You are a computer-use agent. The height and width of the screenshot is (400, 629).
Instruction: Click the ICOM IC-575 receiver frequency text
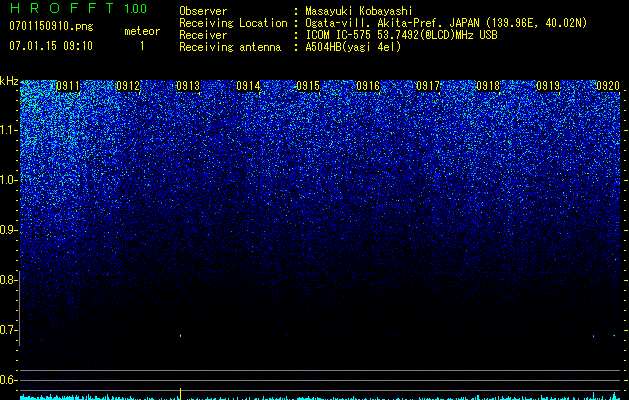(401, 35)
